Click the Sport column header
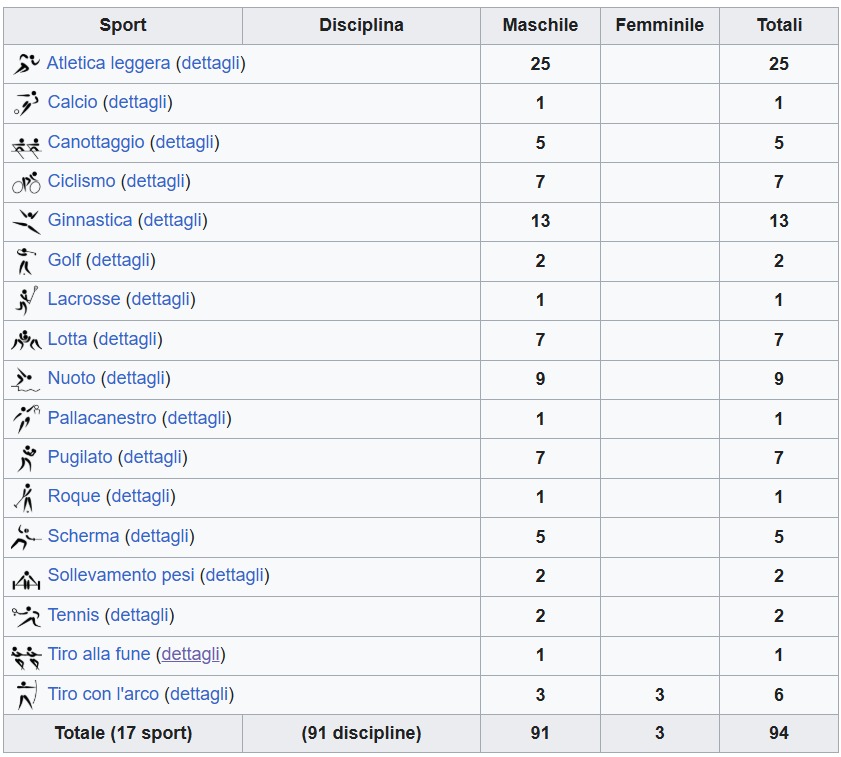This screenshot has width=841, height=757. tap(123, 25)
